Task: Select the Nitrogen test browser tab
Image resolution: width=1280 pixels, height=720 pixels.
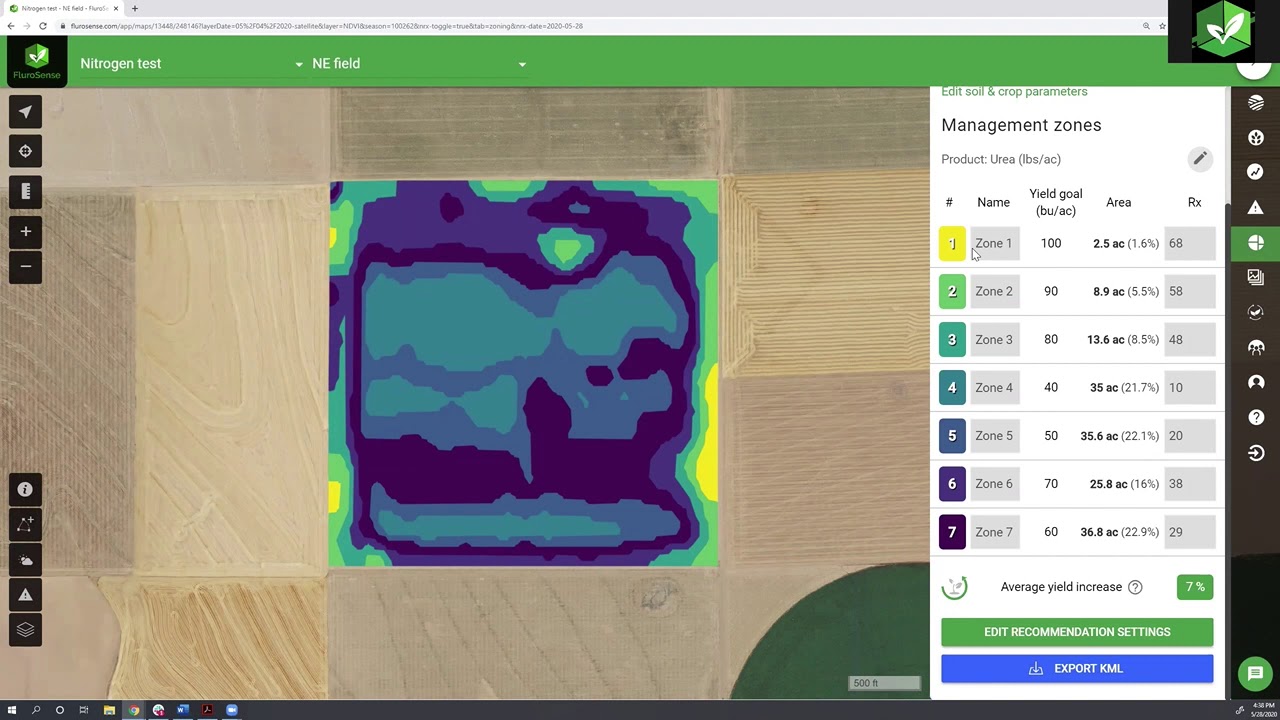Action: pyautogui.click(x=62, y=8)
